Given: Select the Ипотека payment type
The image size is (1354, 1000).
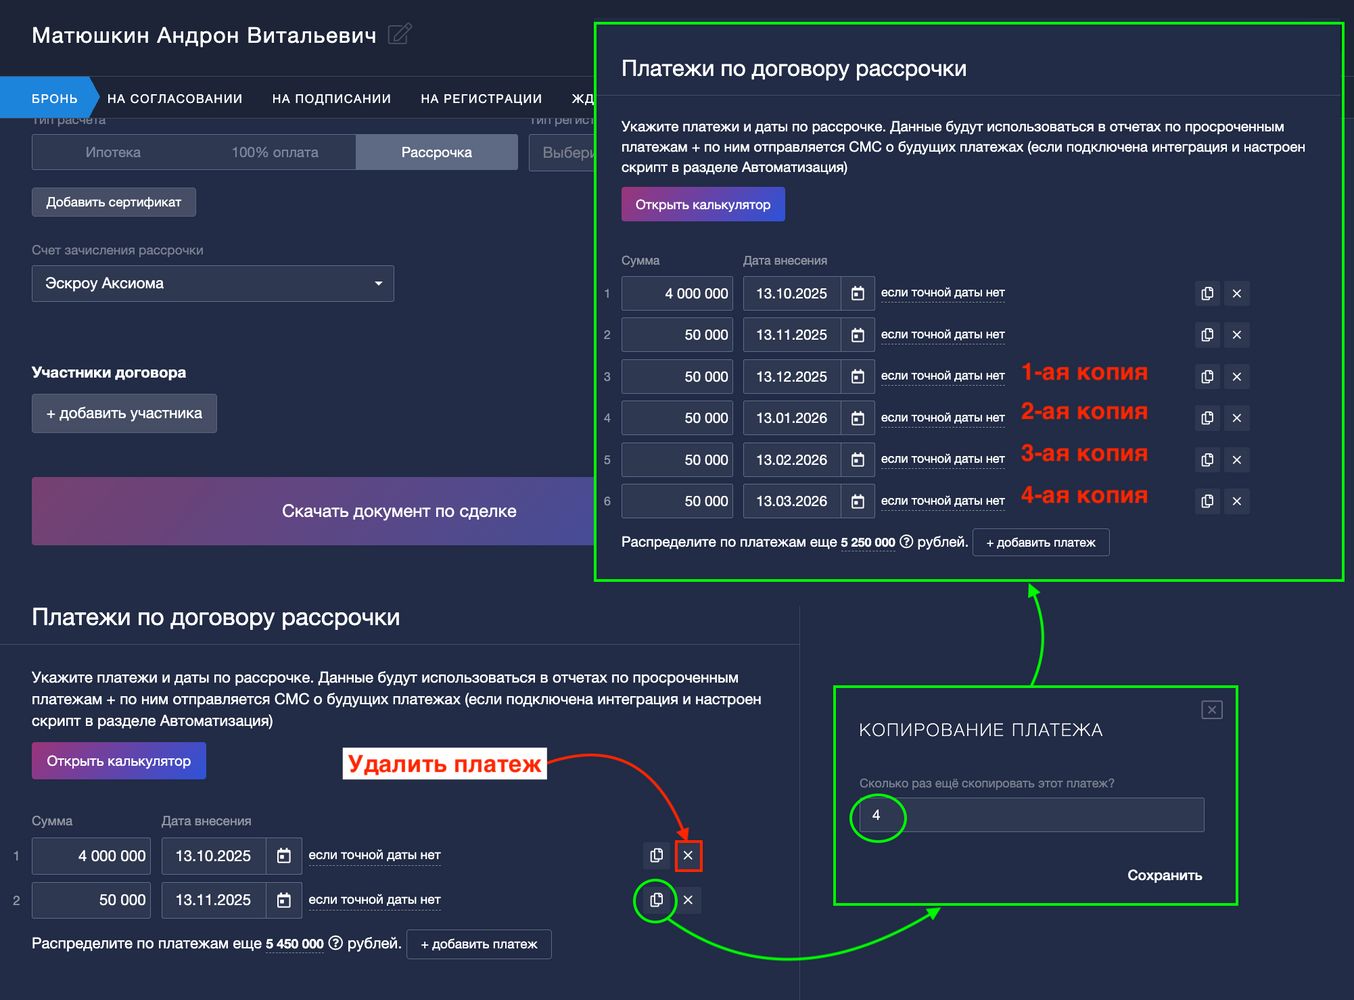Looking at the screenshot, I should click(x=113, y=152).
